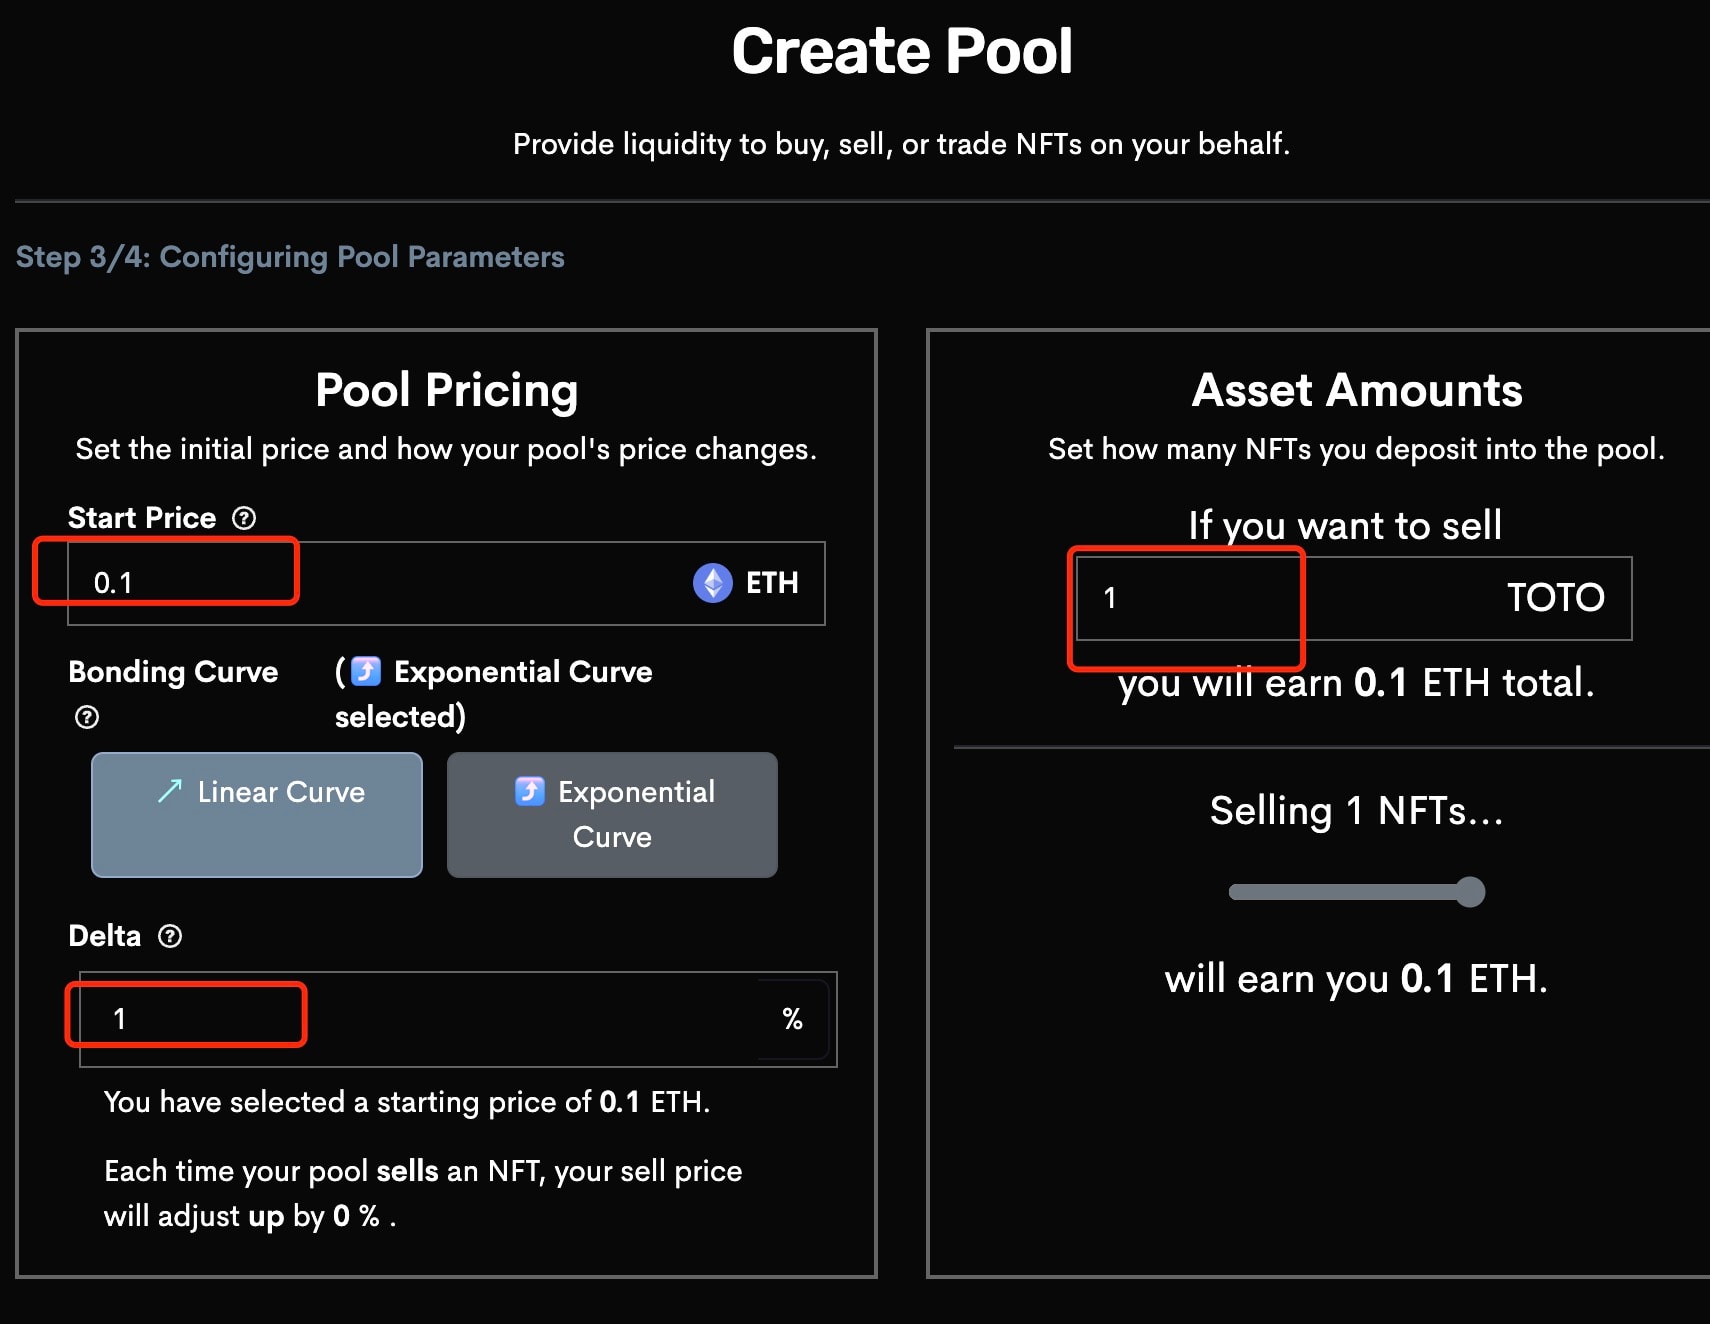The height and width of the screenshot is (1324, 1710).
Task: Click the arrow icon on Linear Curve
Action: click(x=170, y=792)
